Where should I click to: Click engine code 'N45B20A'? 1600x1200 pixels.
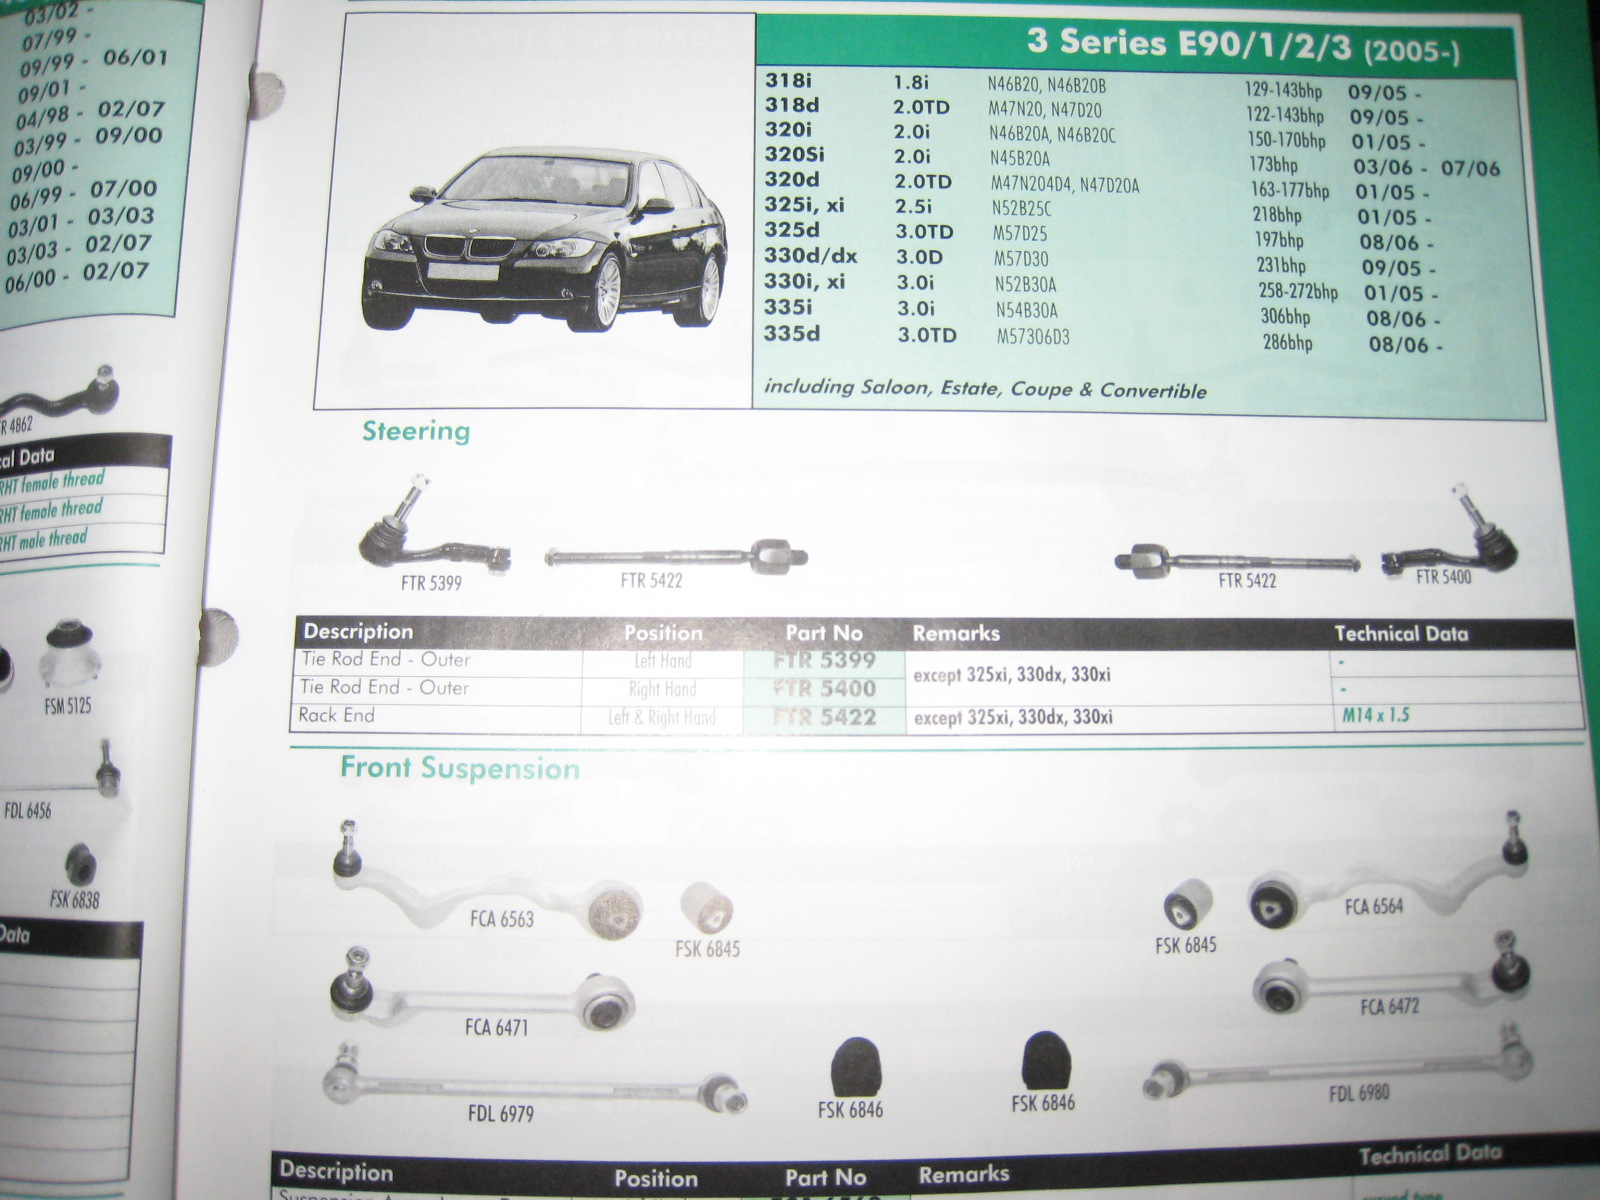click(1020, 158)
